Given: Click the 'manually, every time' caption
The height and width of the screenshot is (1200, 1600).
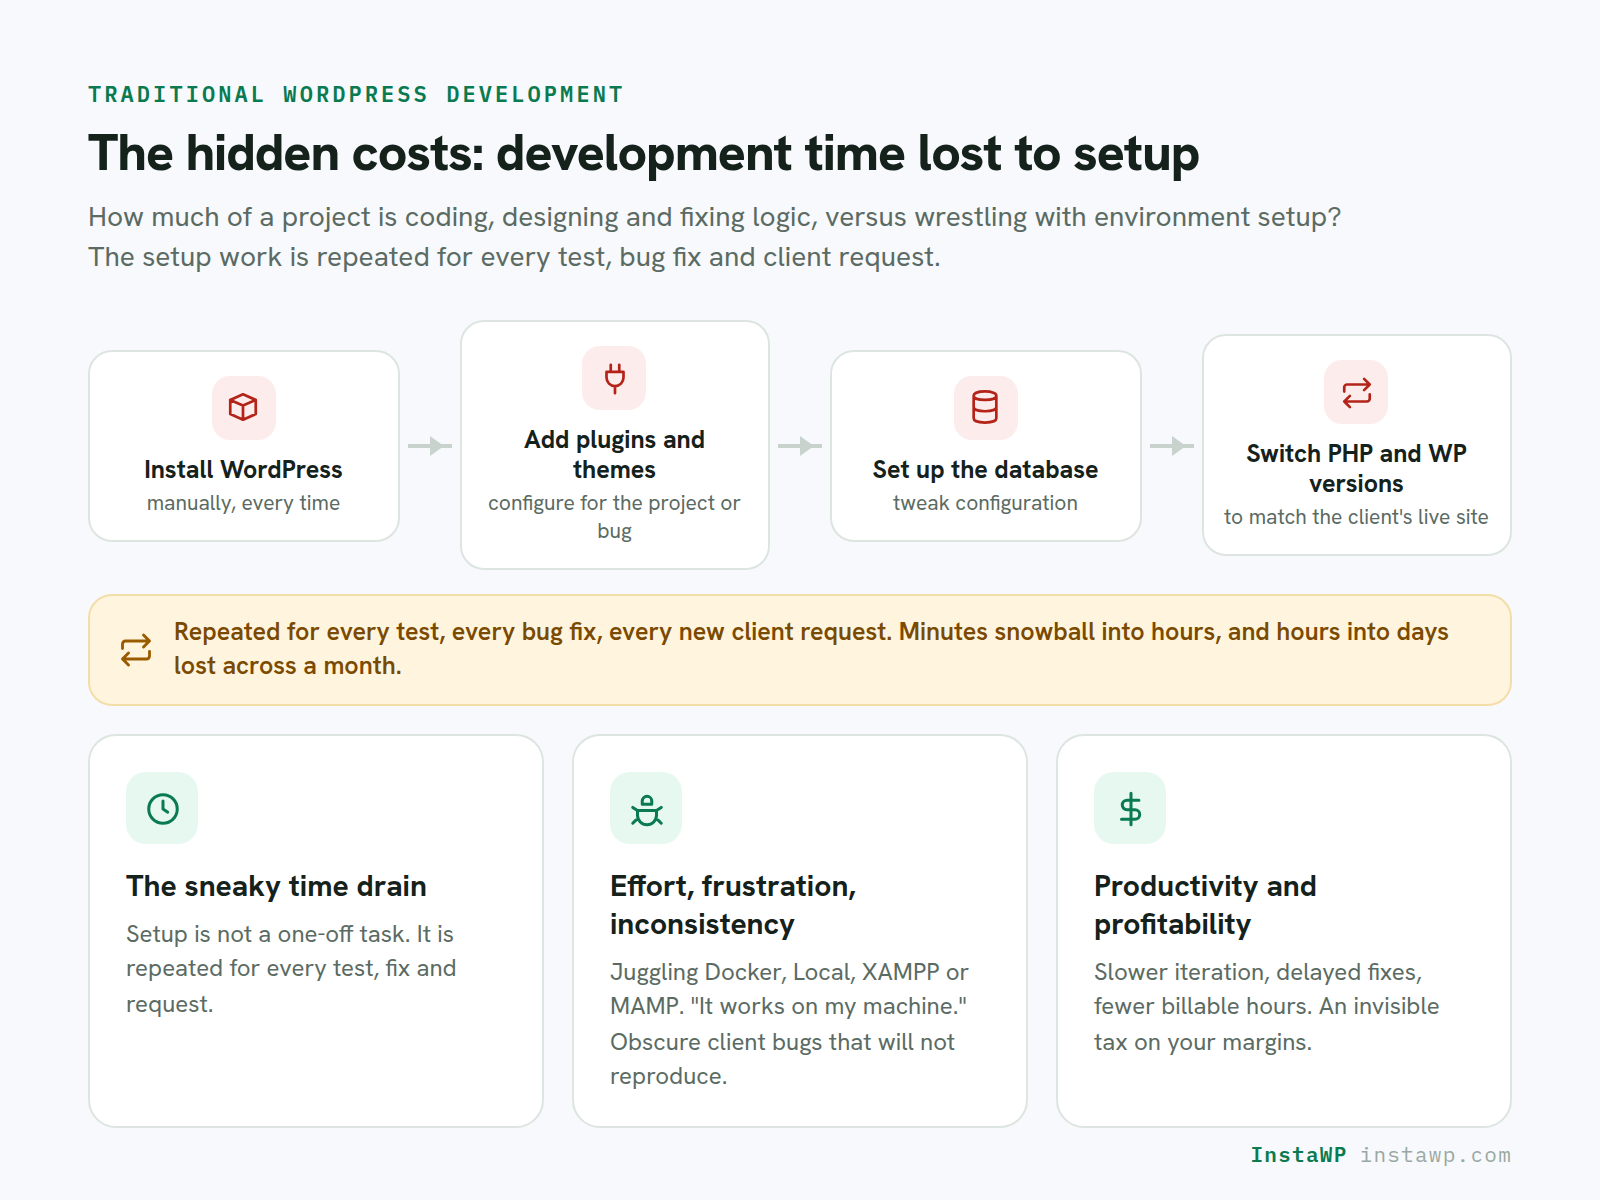Looking at the screenshot, I should tap(243, 503).
